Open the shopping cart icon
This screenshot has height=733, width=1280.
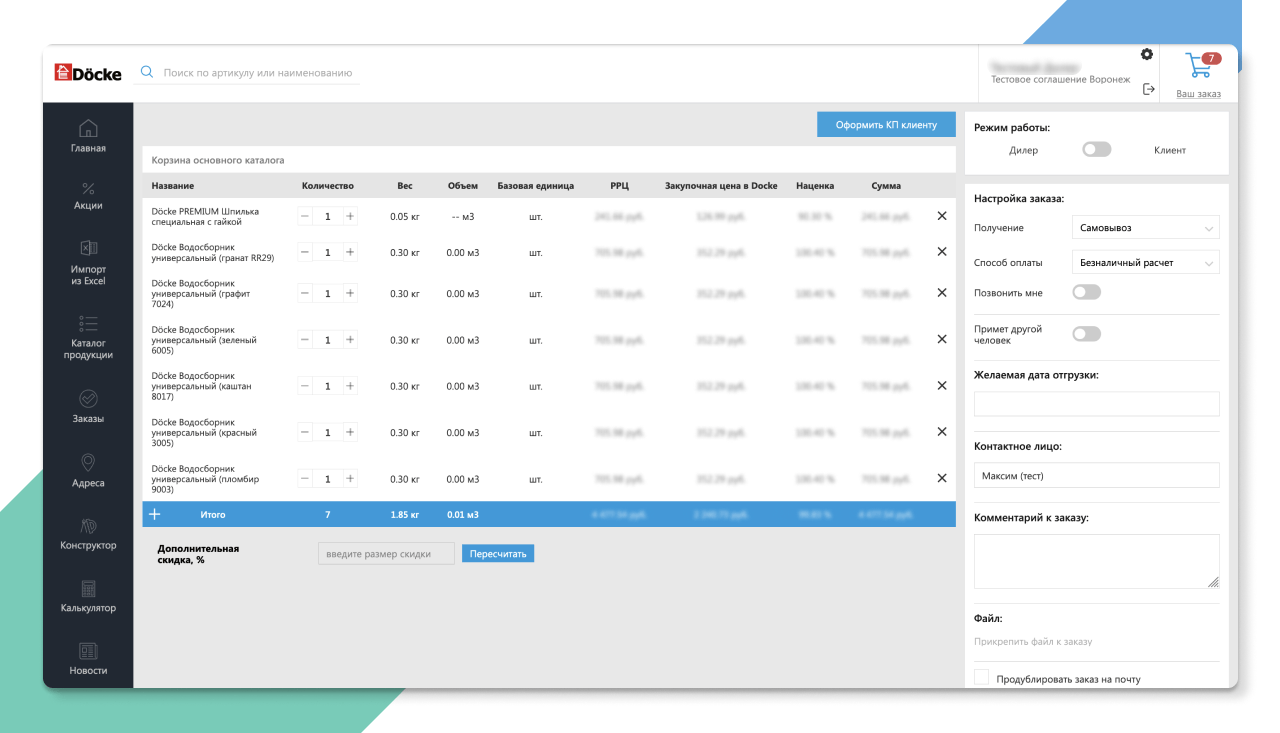pyautogui.click(x=1199, y=66)
